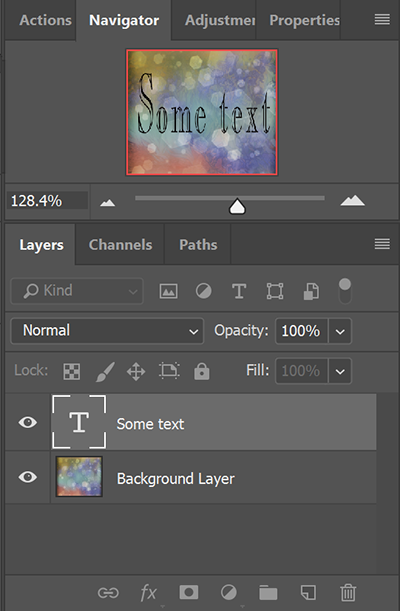
Task: Expand the Fill slider dropdown arrow
Action: pos(340,371)
